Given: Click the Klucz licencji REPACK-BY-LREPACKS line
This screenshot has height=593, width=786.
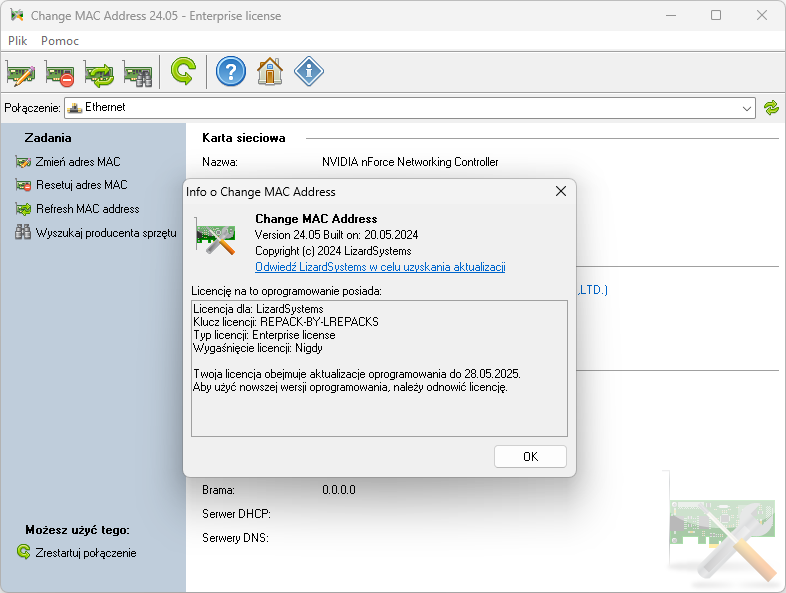Looking at the screenshot, I should click(x=286, y=322).
